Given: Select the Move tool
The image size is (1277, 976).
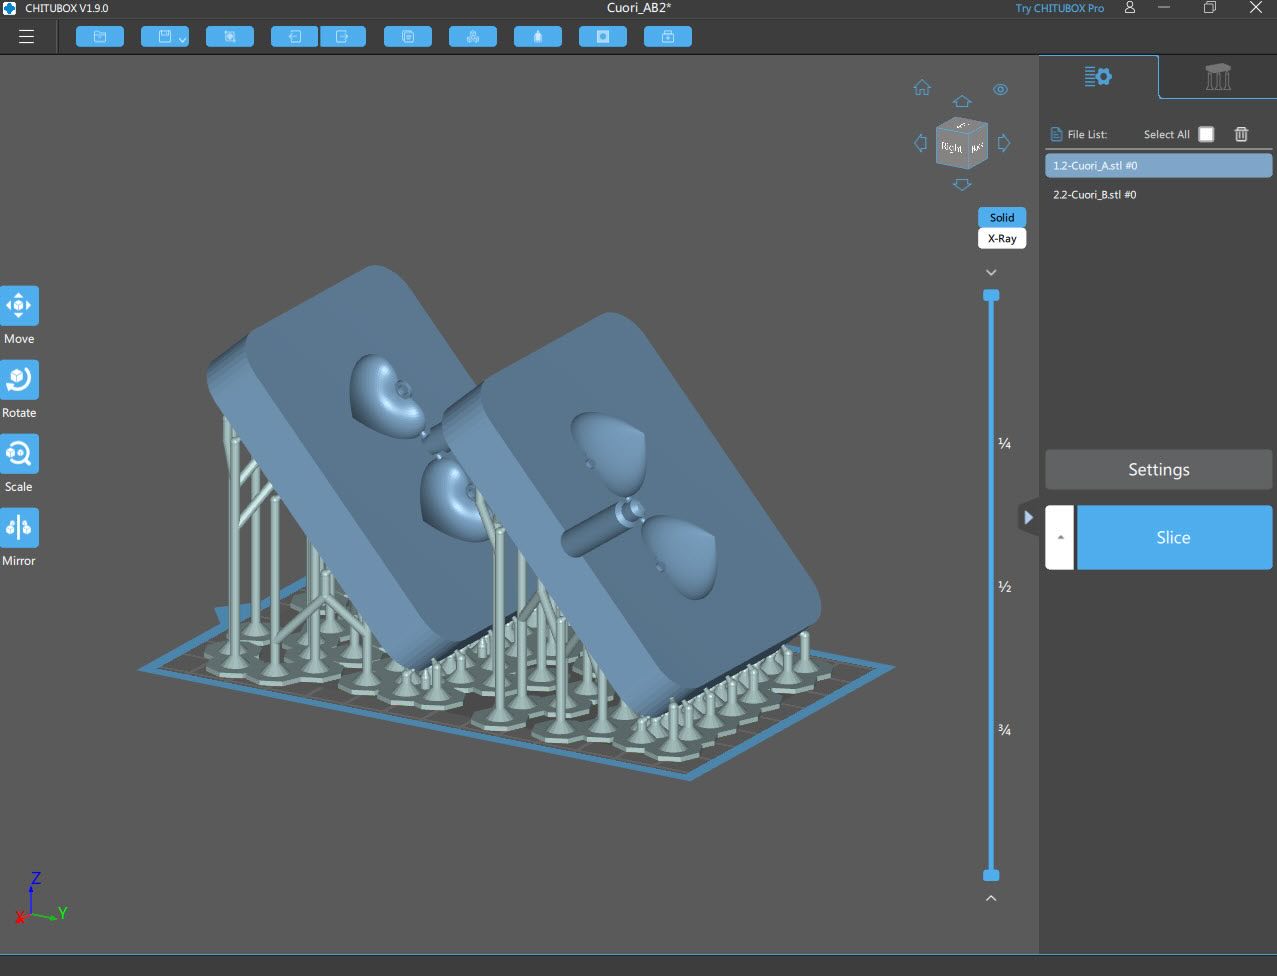Looking at the screenshot, I should click(19, 305).
